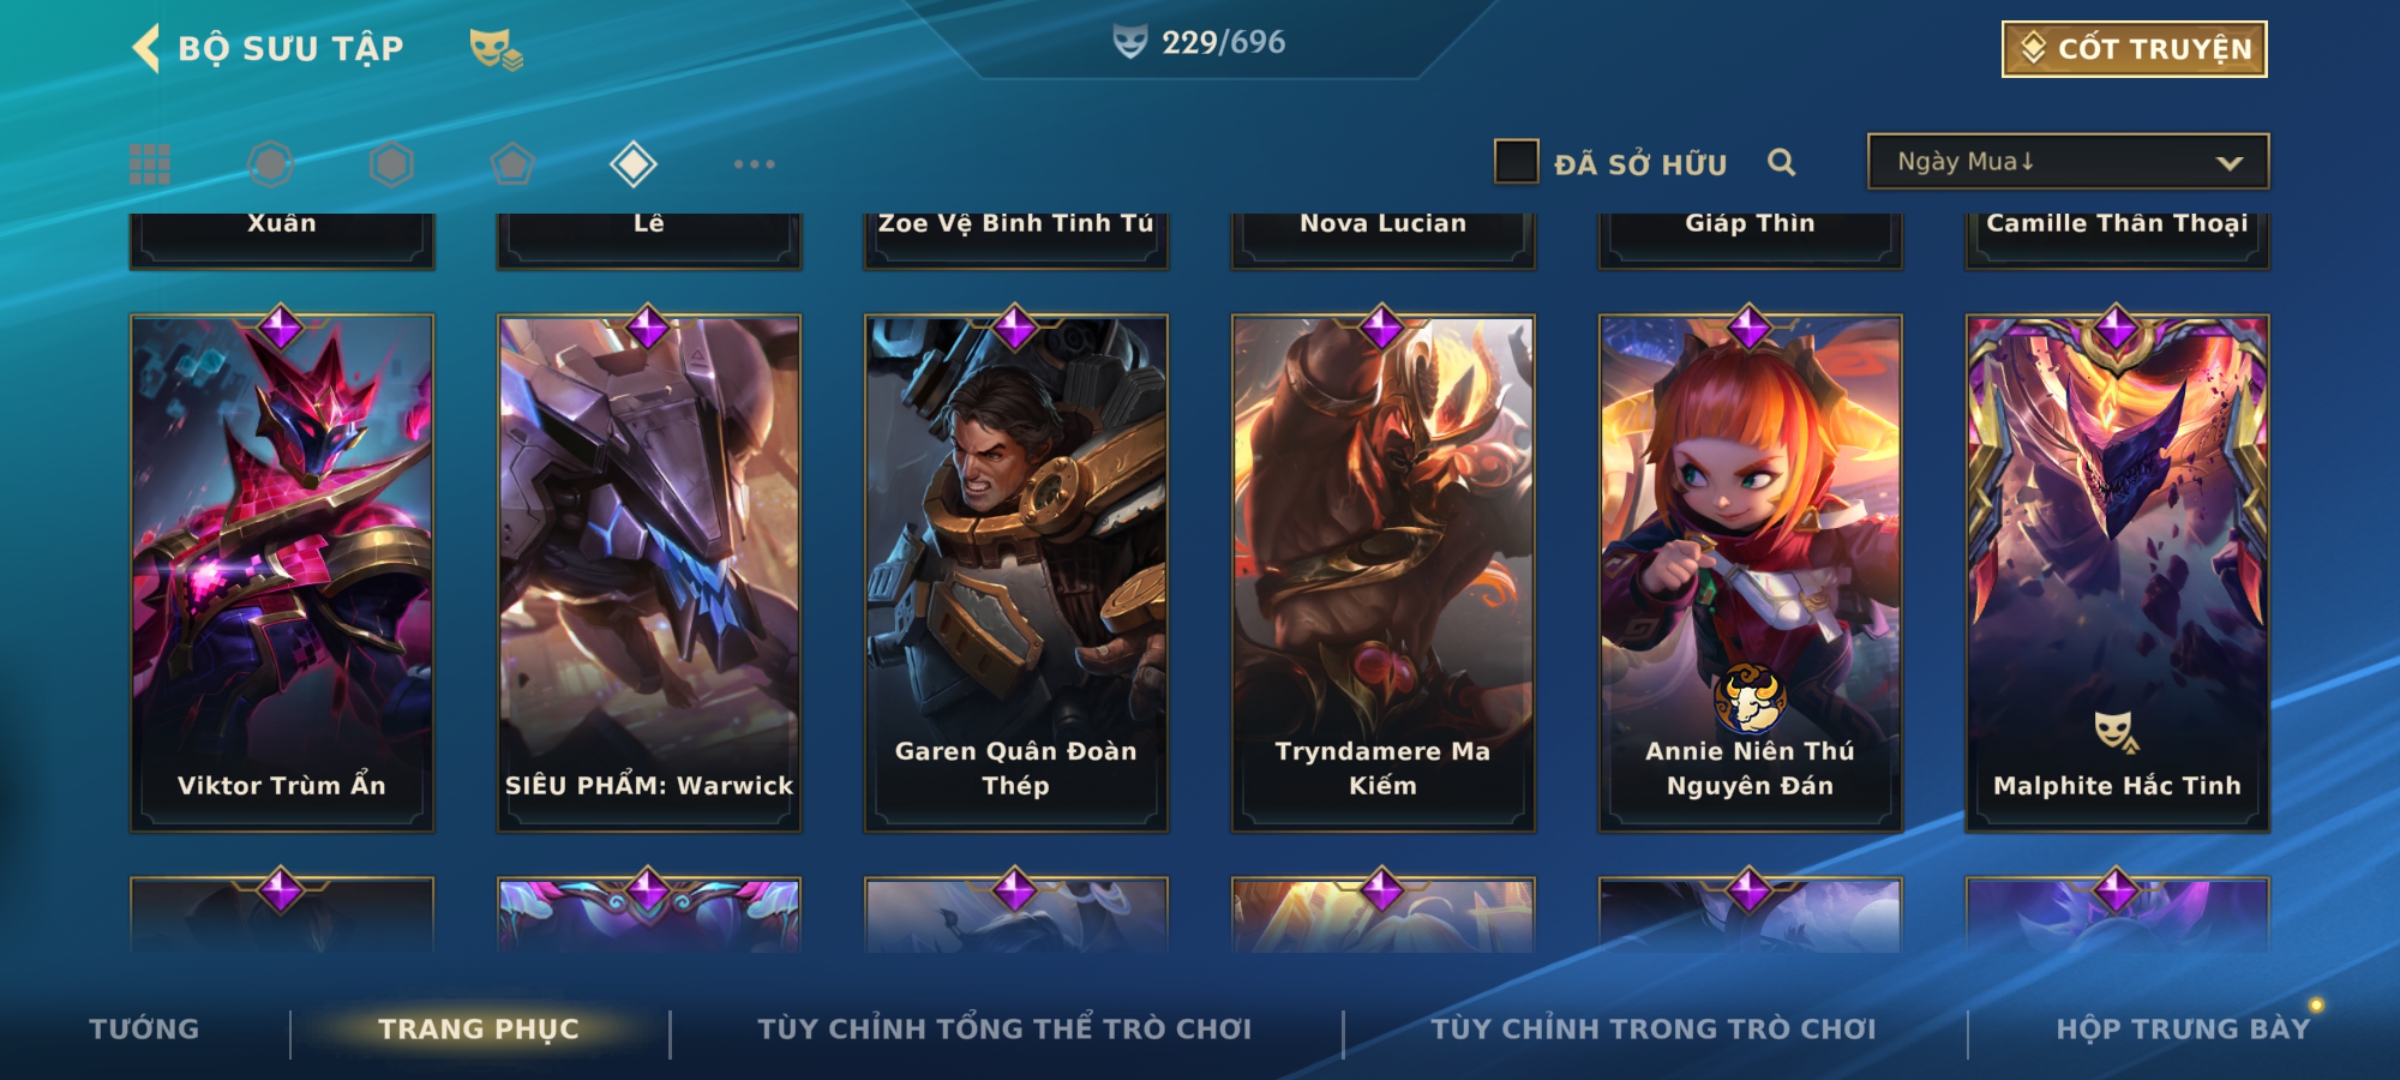This screenshot has height=1080, width=2400.
Task: Click the search magnifier icon
Action: (1781, 162)
